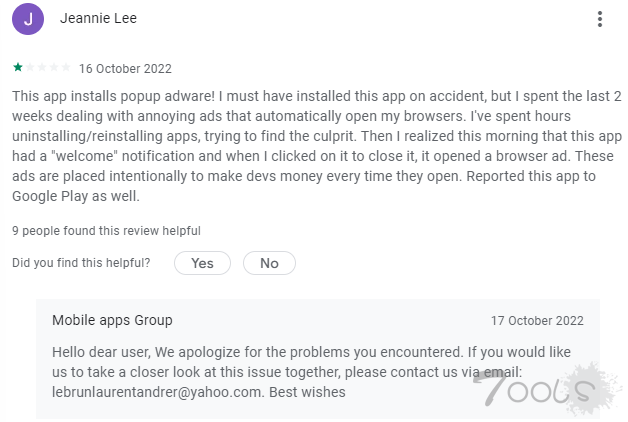Click the Mobile apps Group developer name
The height and width of the screenshot is (422, 628).
(112, 320)
